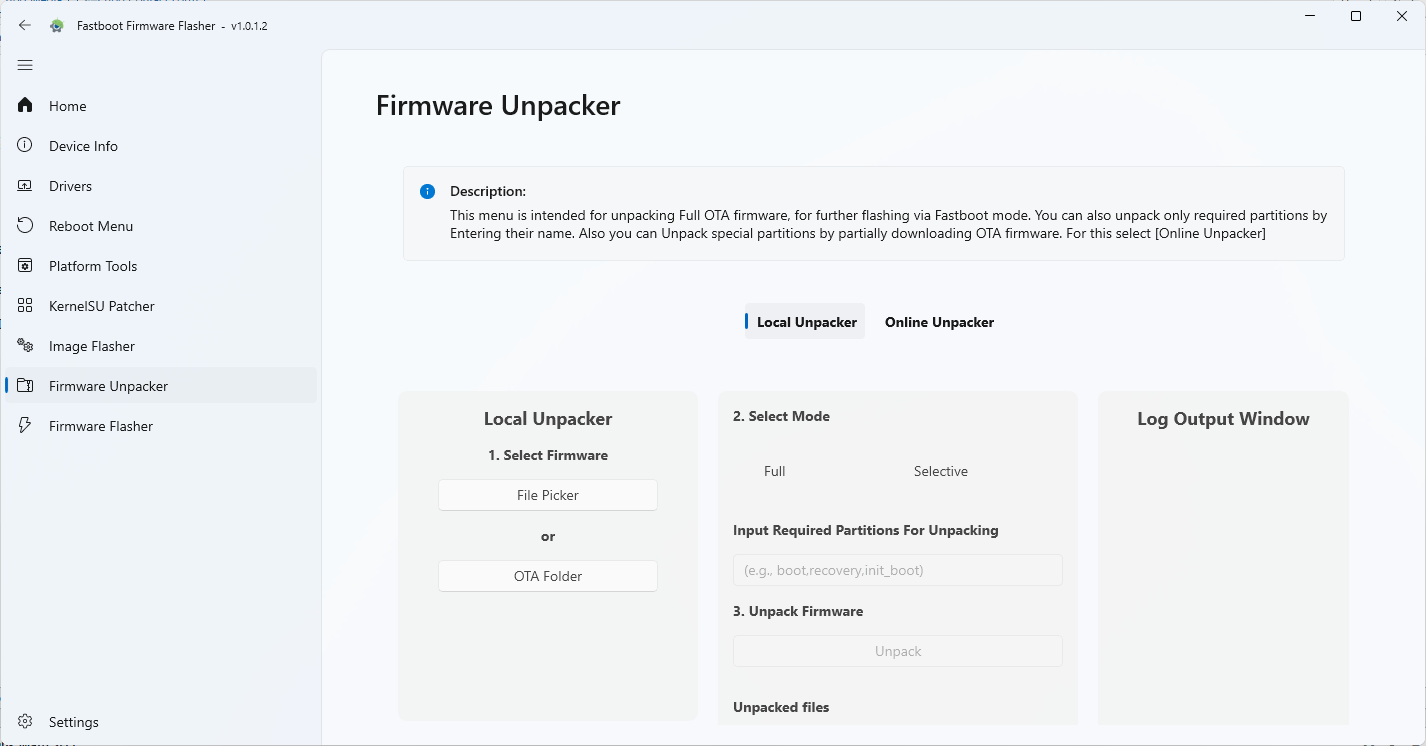1426x746 pixels.
Task: Select the KernelSU Patcher icon
Action: click(24, 305)
